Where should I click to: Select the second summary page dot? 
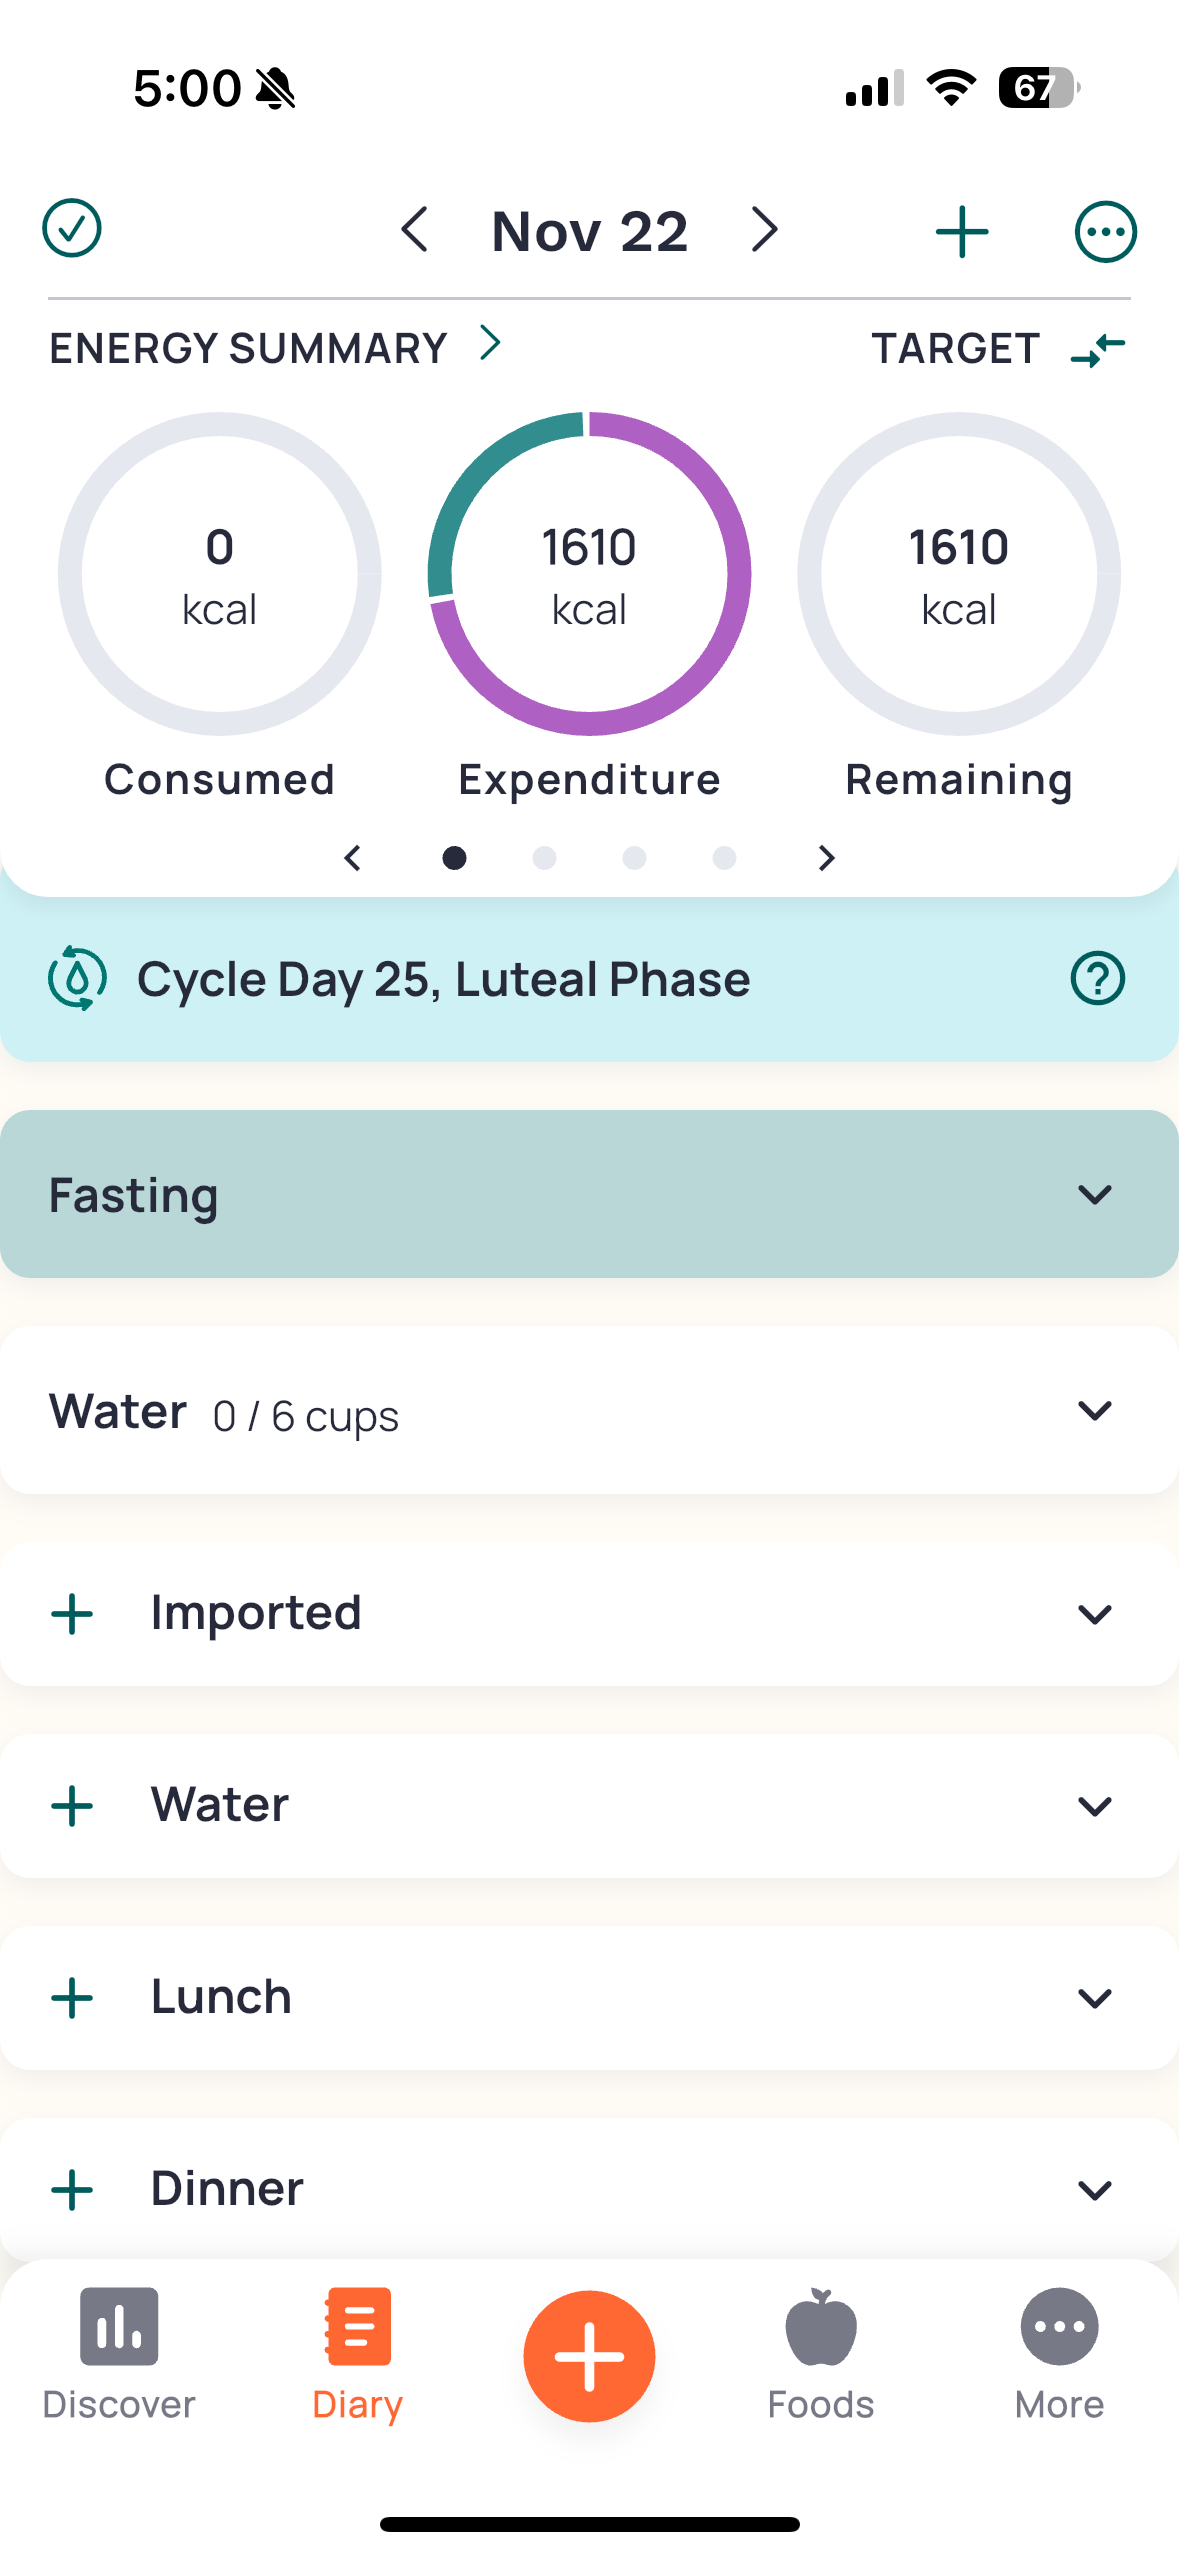click(544, 858)
